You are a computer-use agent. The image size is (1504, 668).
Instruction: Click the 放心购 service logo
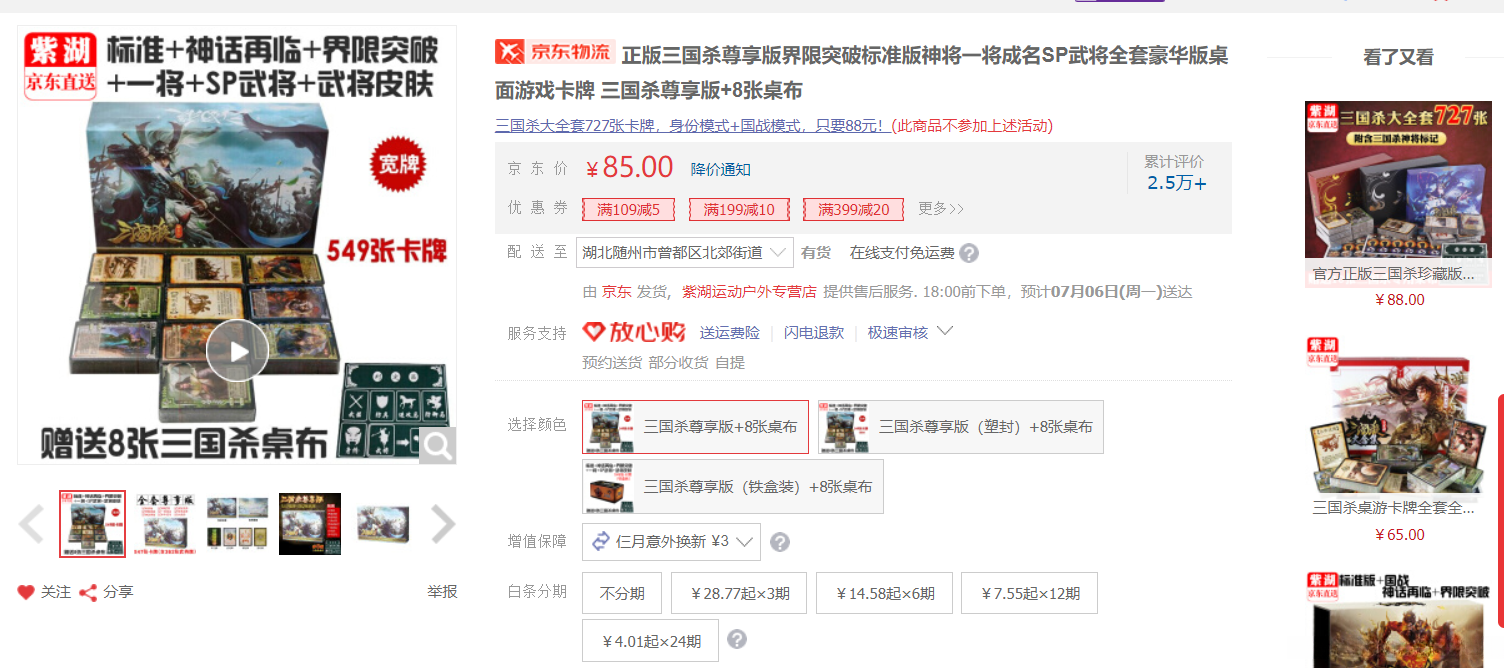click(634, 332)
